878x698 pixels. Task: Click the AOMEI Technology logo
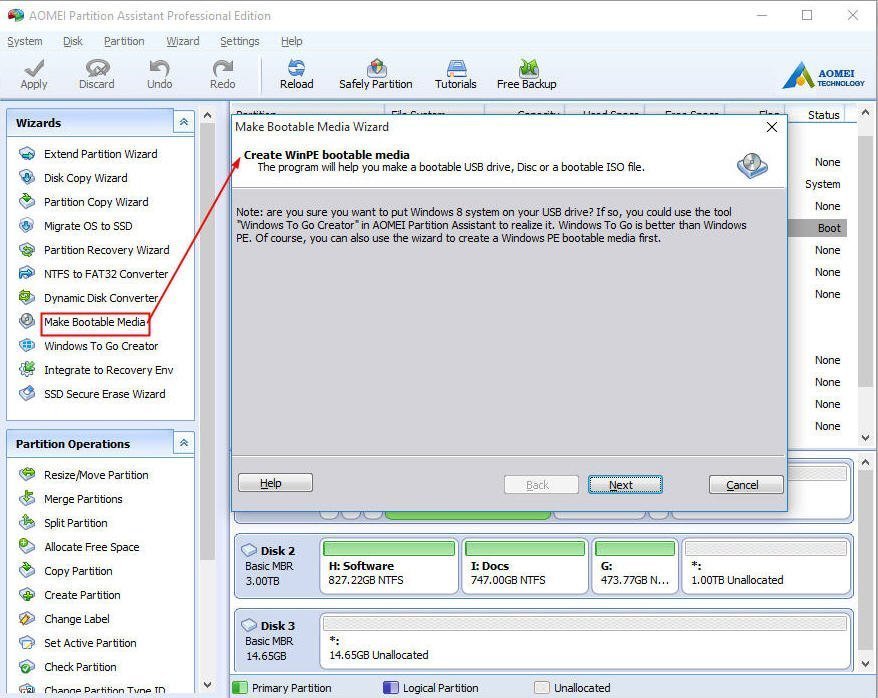[823, 75]
